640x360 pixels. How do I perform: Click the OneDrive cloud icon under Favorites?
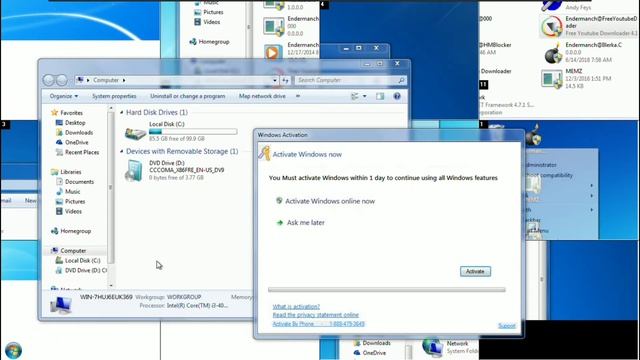click(59, 142)
